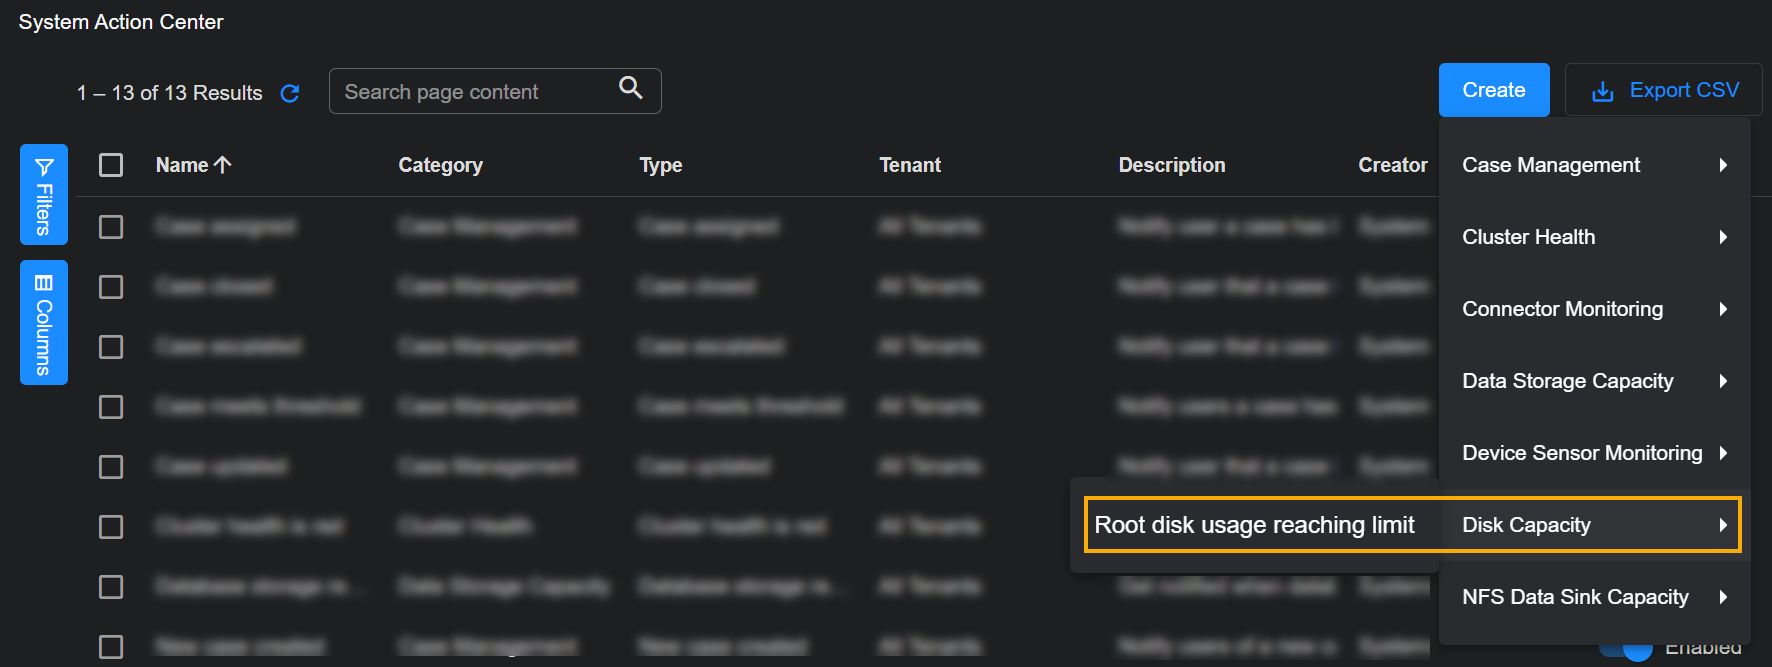Check the select-all header checkbox
This screenshot has width=1772, height=667.
pyautogui.click(x=111, y=165)
